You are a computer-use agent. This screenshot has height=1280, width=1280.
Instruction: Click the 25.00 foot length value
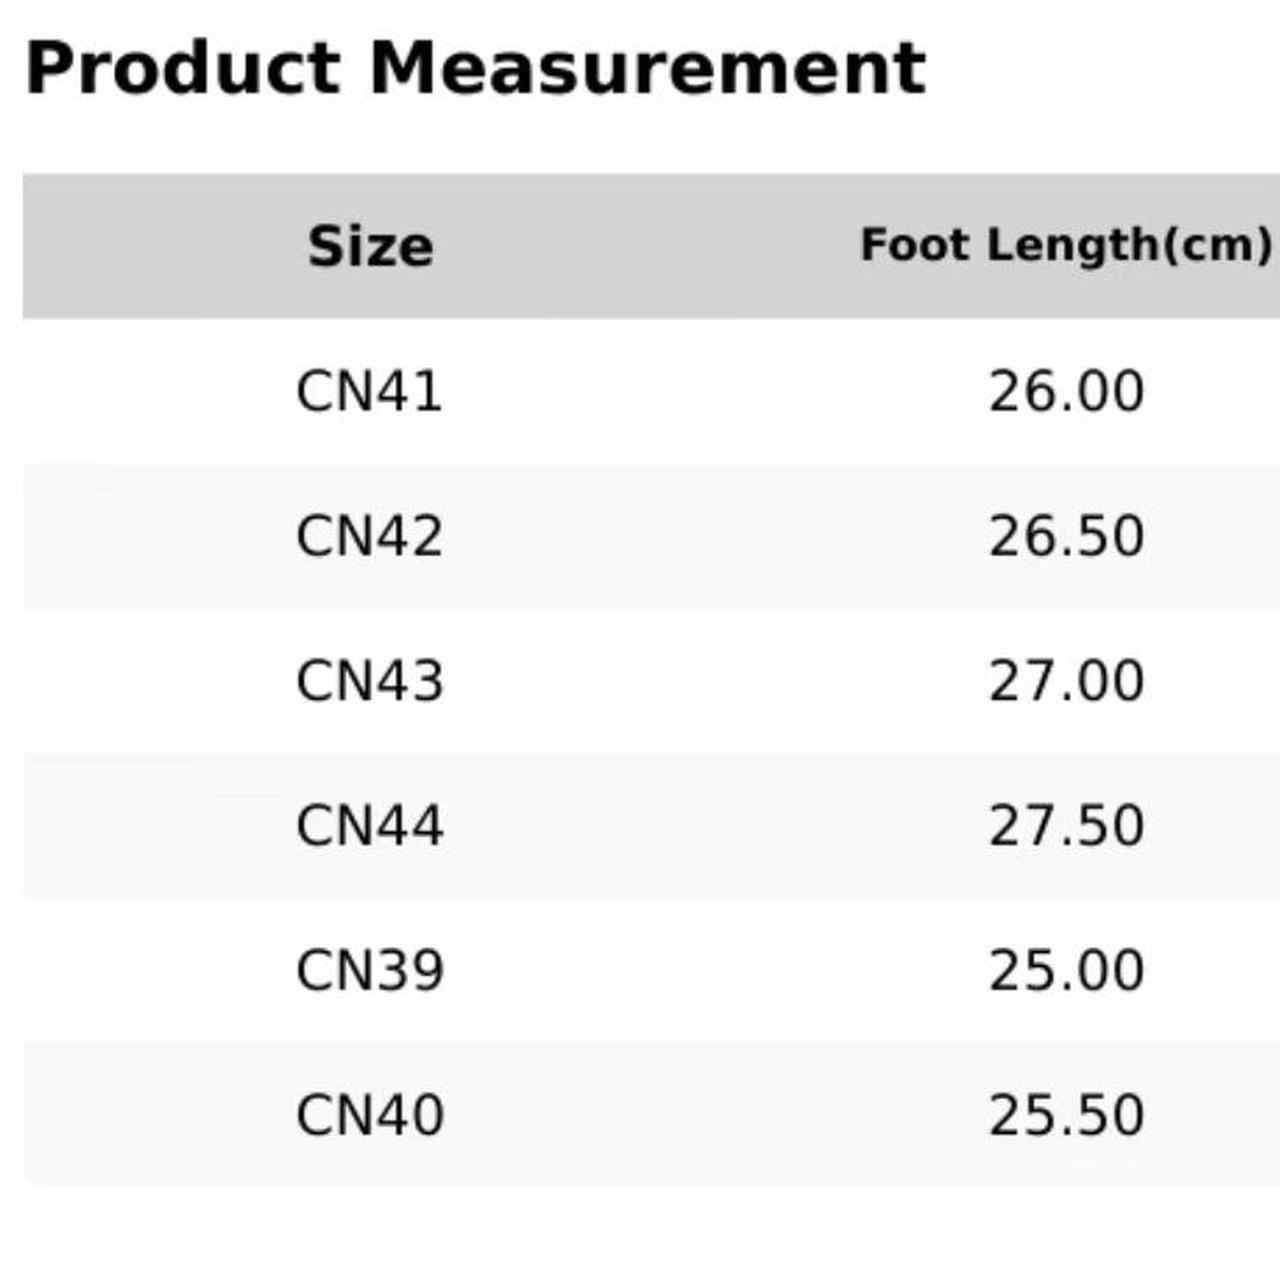pyautogui.click(x=1066, y=971)
